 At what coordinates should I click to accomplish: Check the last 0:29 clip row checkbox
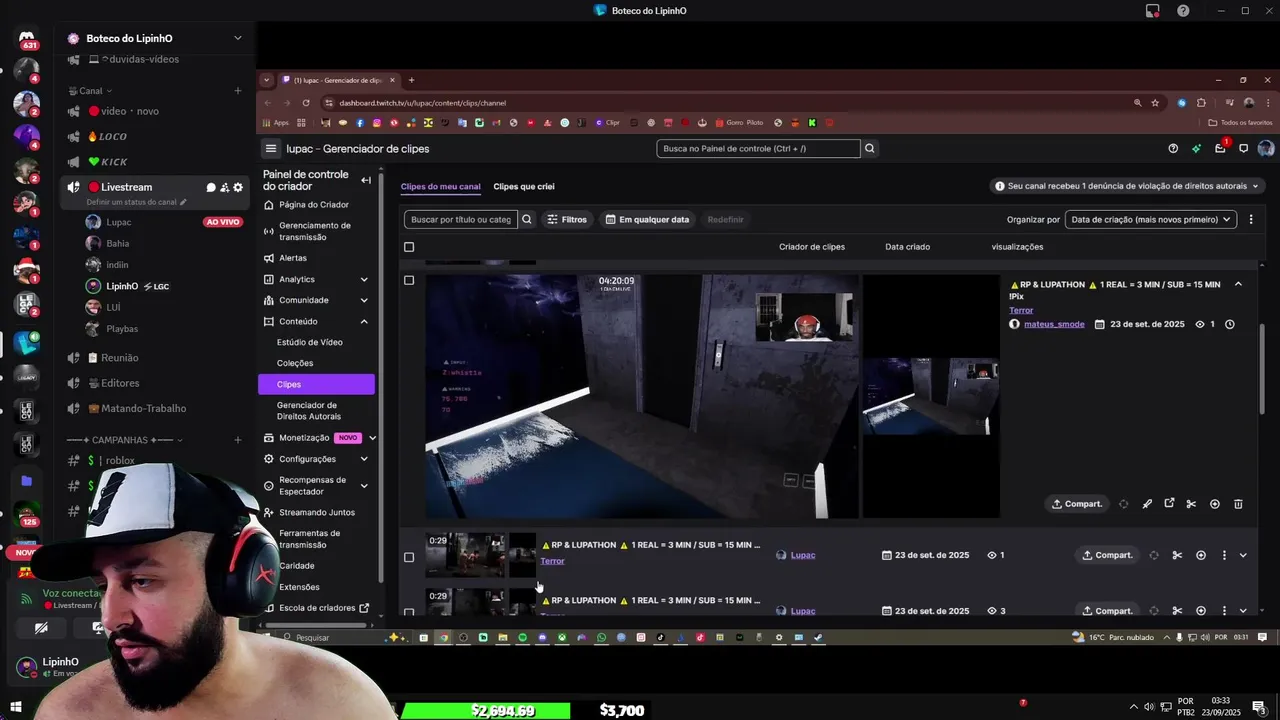[409, 611]
